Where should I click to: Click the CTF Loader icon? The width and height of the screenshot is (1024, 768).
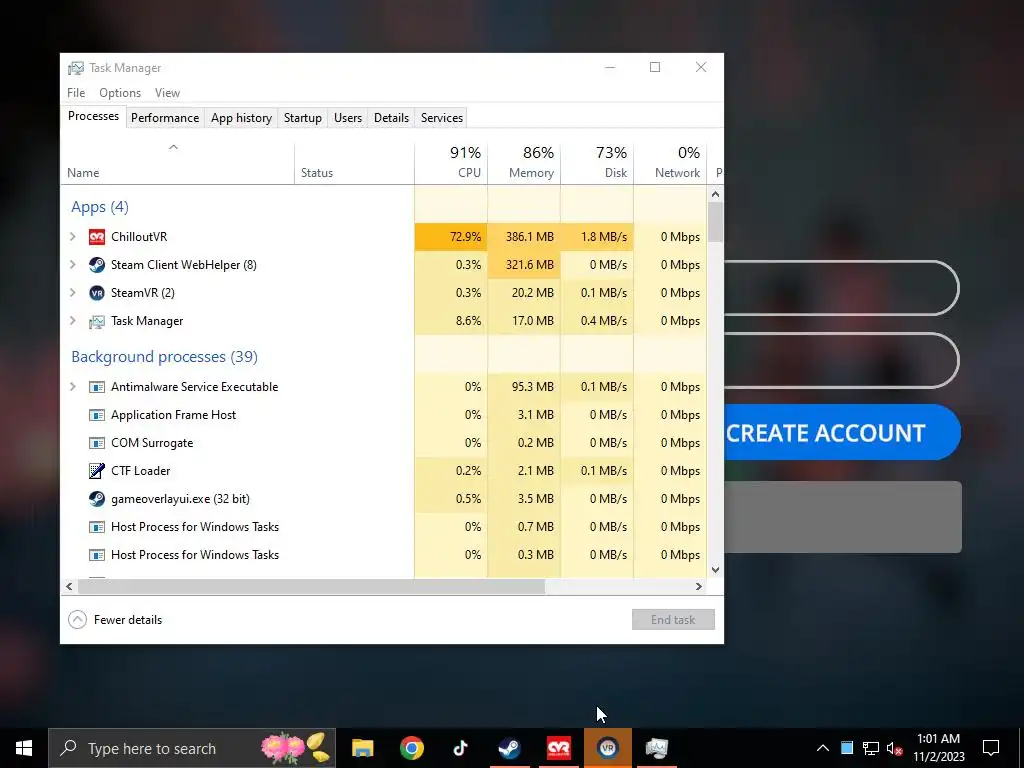coord(97,471)
